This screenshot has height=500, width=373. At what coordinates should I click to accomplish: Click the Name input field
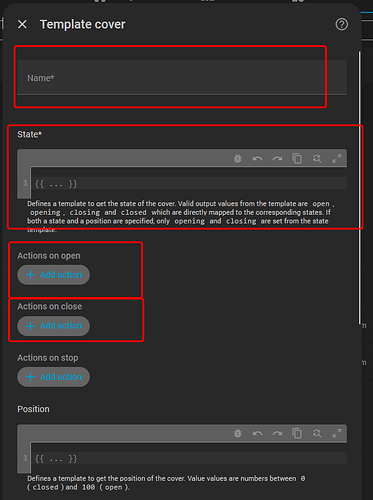pyautogui.click(x=182, y=78)
